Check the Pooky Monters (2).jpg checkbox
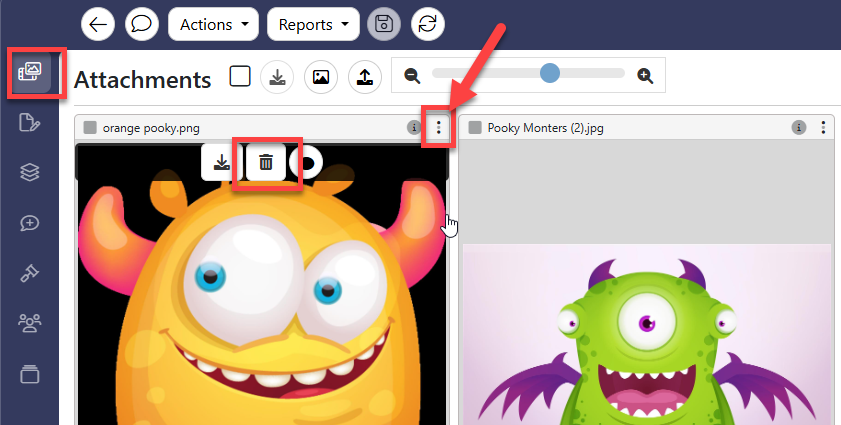This screenshot has height=425, width=841. 475,128
